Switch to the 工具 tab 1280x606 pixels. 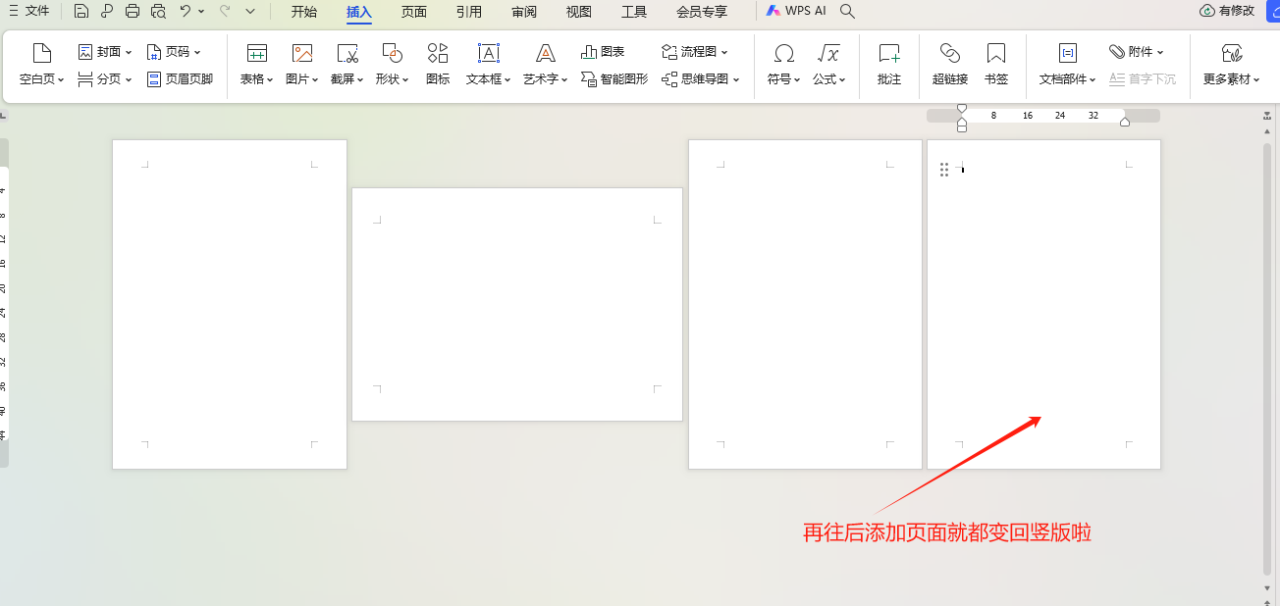(634, 12)
